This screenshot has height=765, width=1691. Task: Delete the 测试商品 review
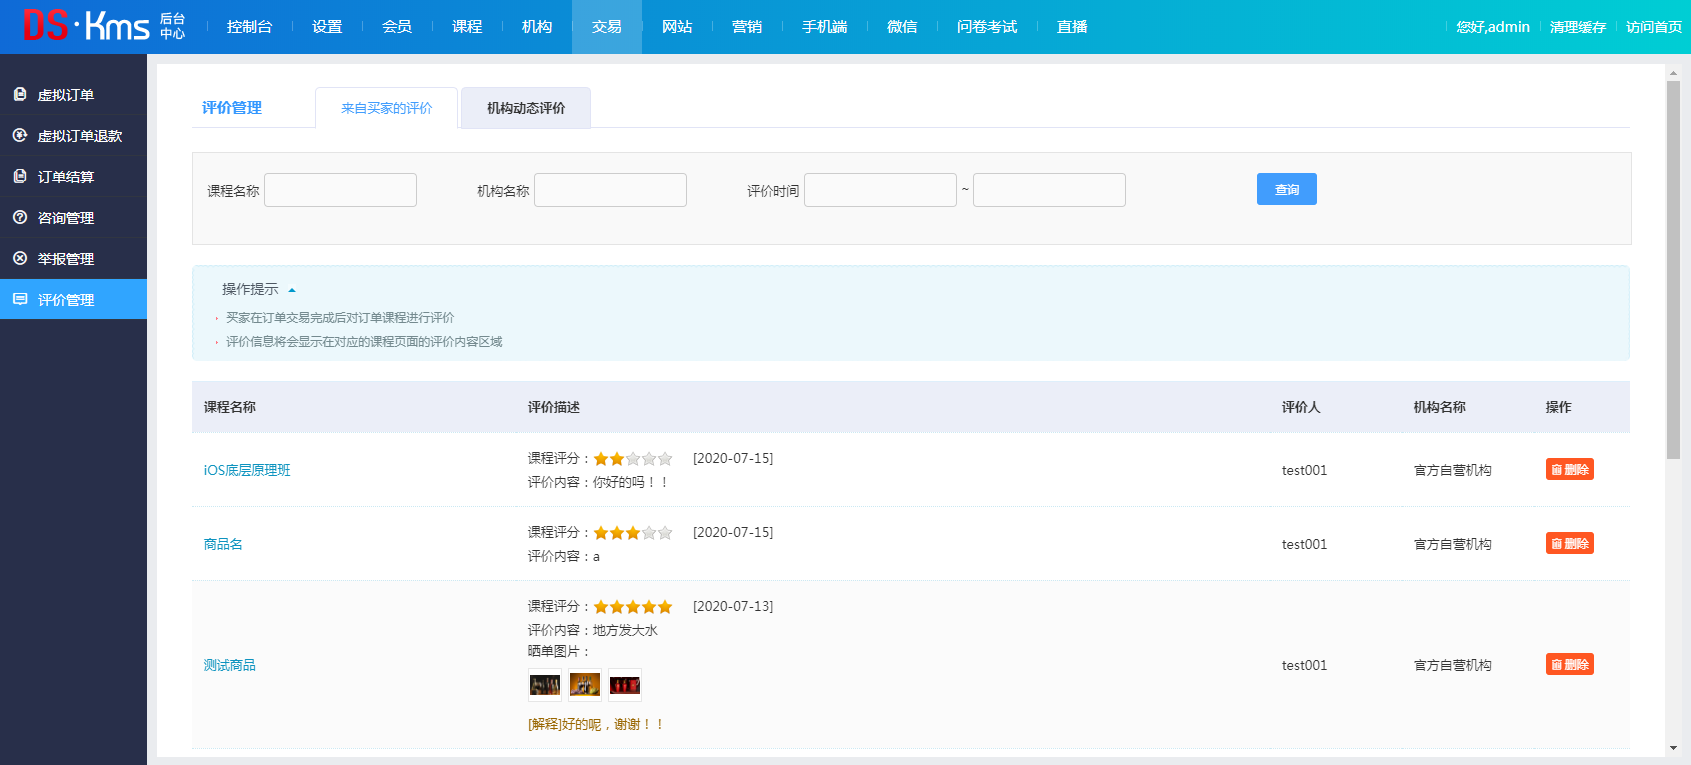[1570, 665]
